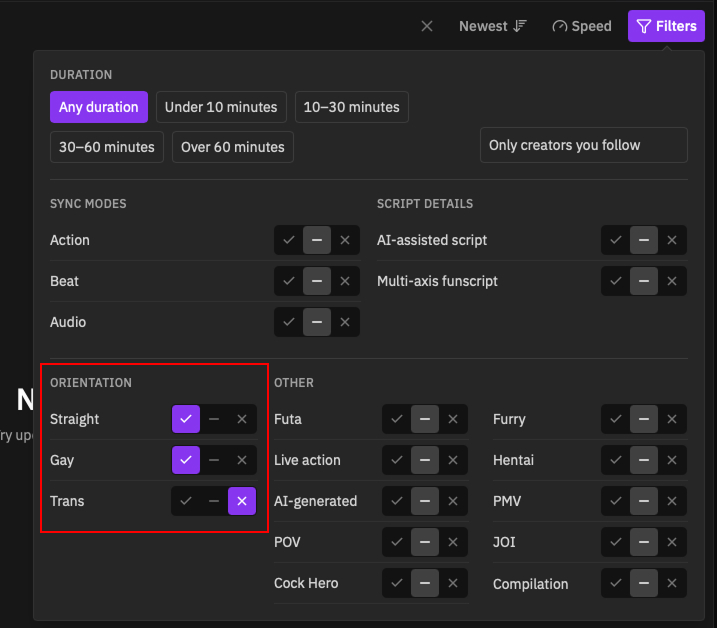Screen dimensions: 717x628
Task: Set Multi-axis funscript to neutral dash
Action: tap(644, 281)
